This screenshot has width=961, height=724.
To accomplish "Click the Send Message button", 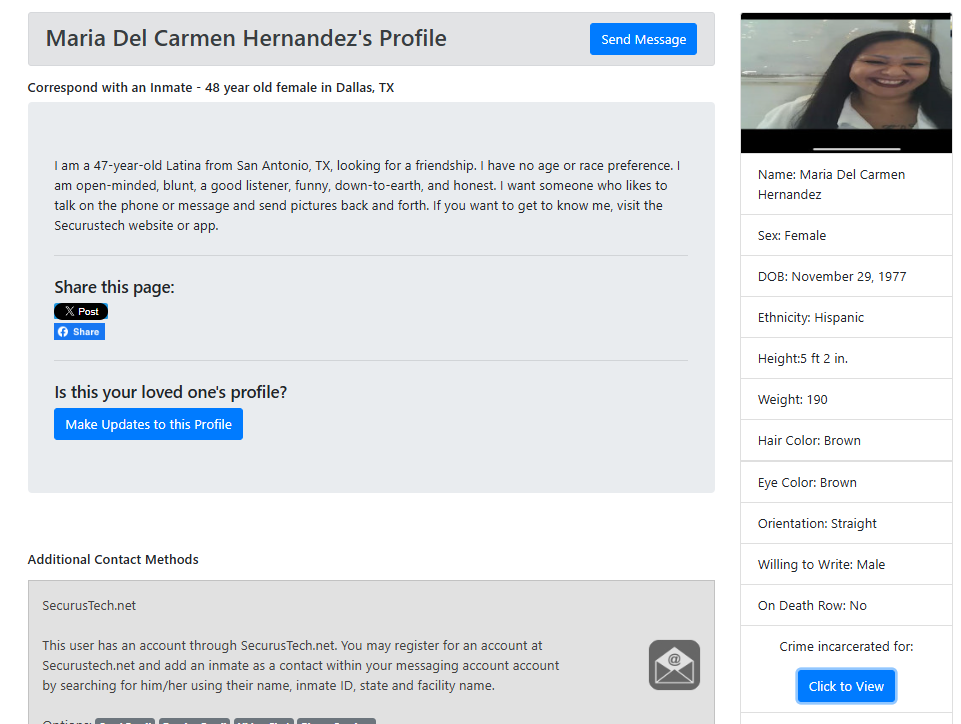I will pos(643,39).
